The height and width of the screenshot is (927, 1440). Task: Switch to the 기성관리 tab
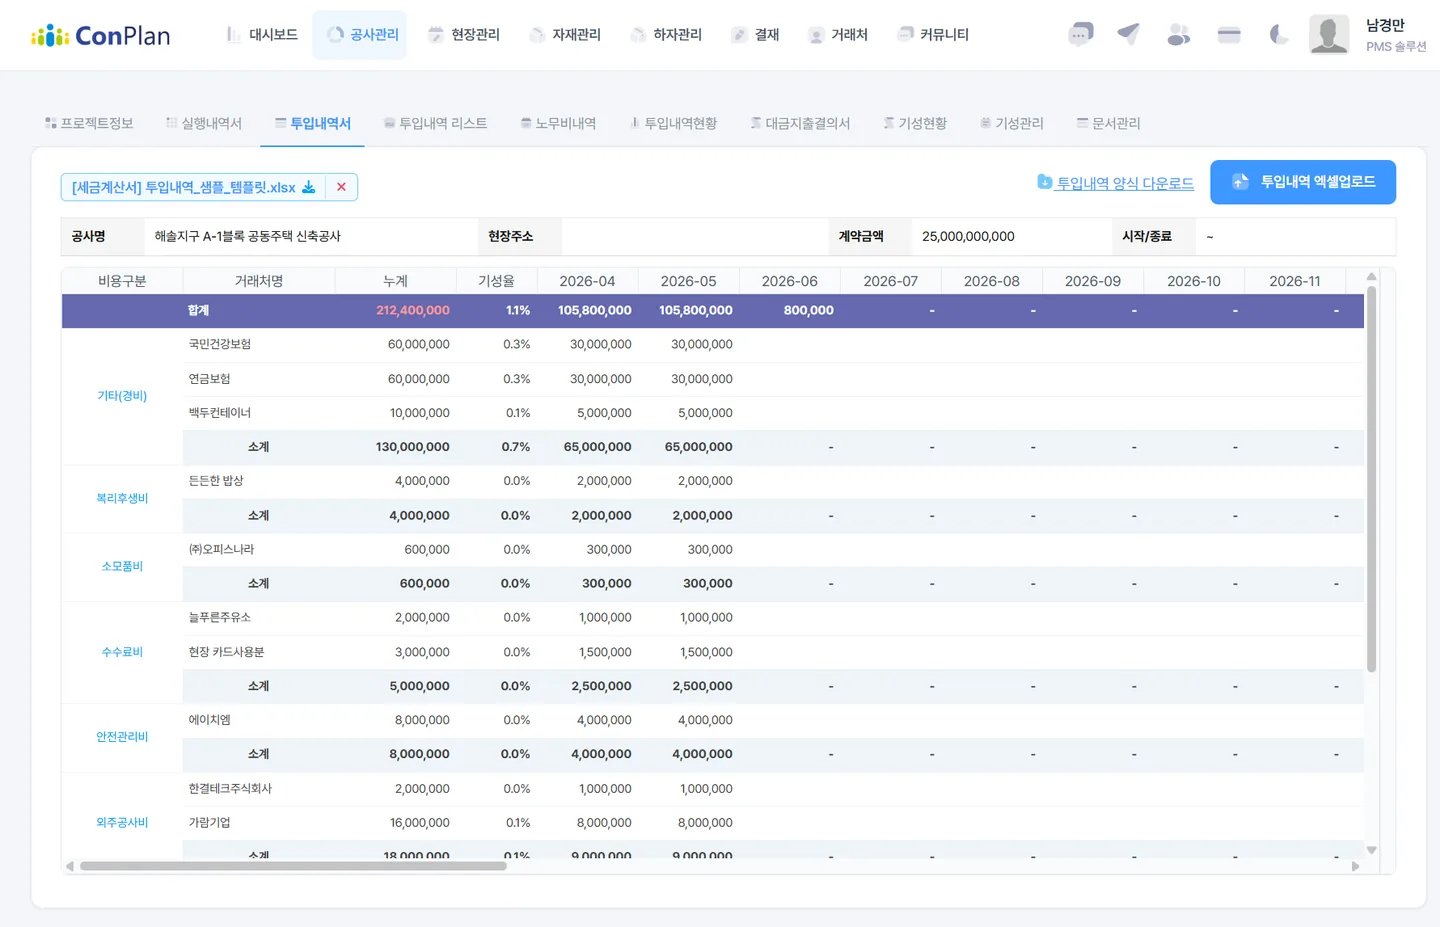point(1012,123)
